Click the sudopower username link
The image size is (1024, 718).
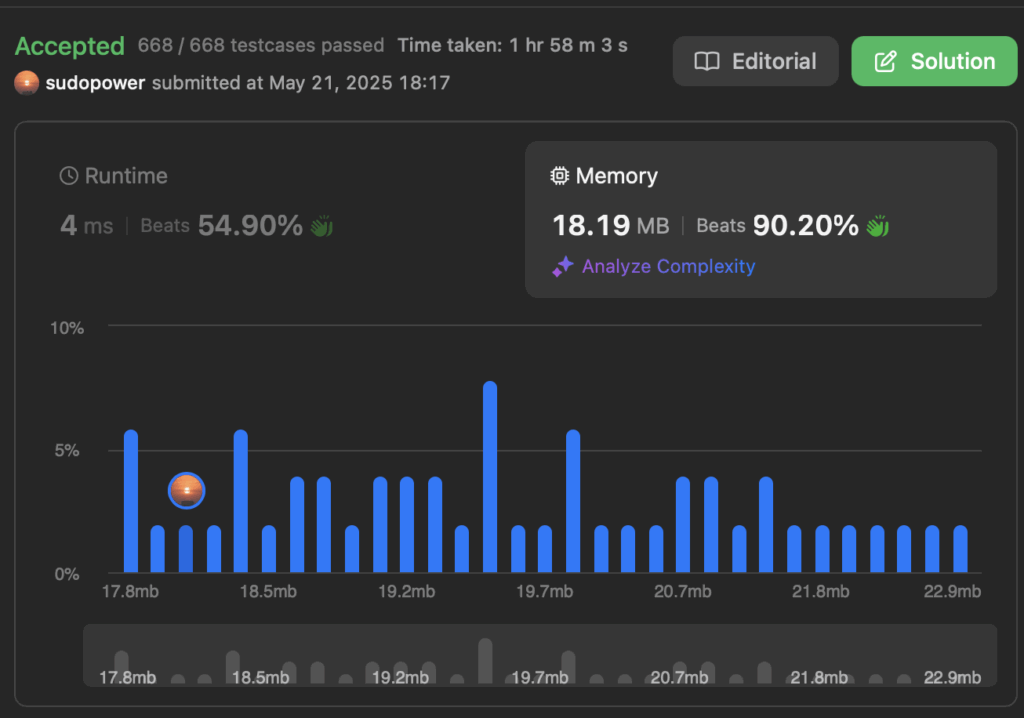[x=95, y=83]
